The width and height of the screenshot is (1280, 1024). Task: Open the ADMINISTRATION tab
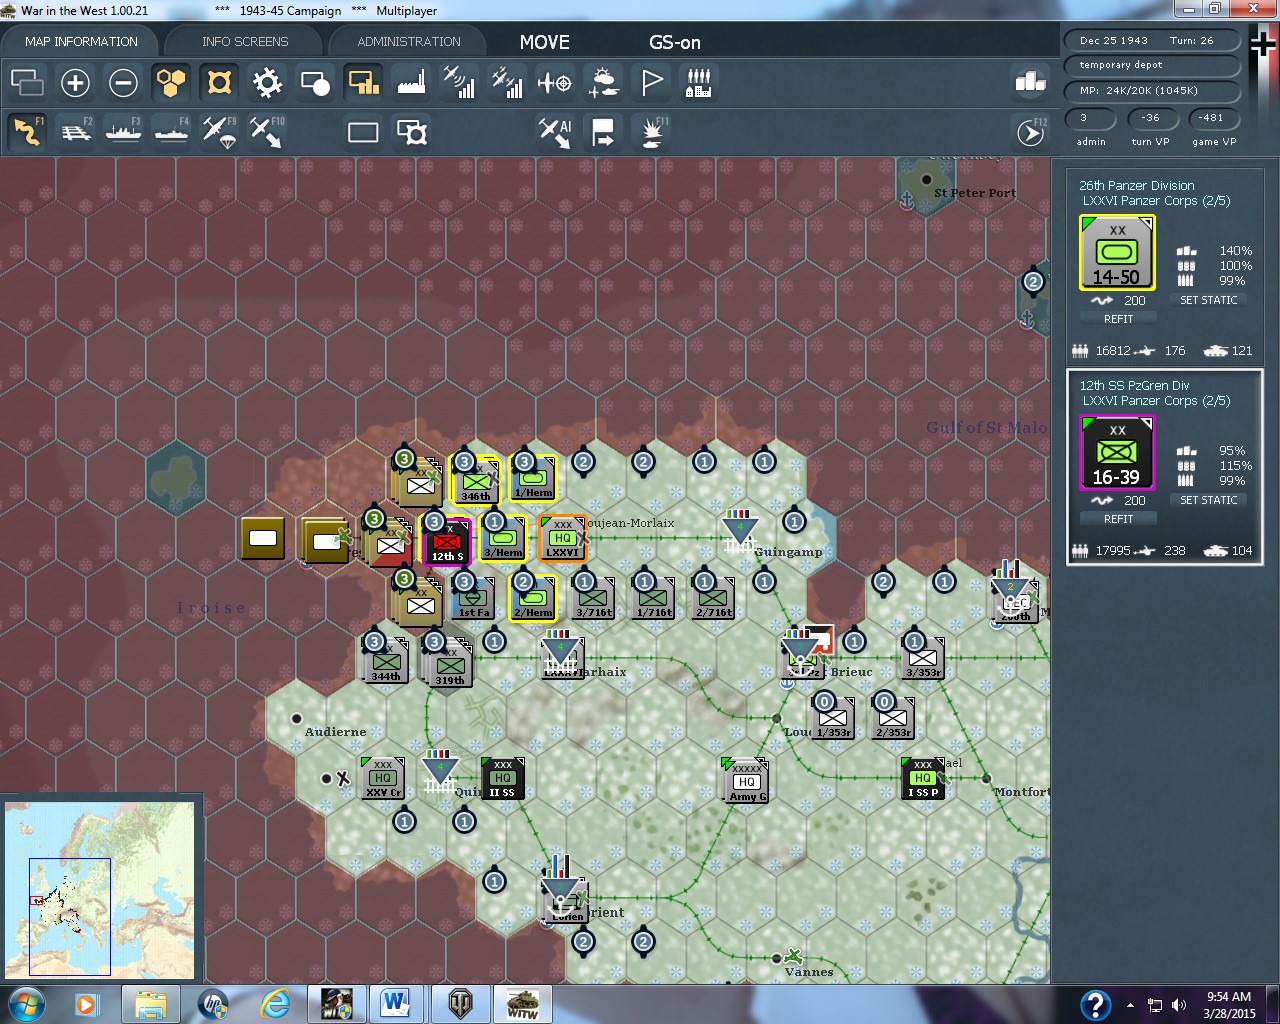[x=409, y=41]
